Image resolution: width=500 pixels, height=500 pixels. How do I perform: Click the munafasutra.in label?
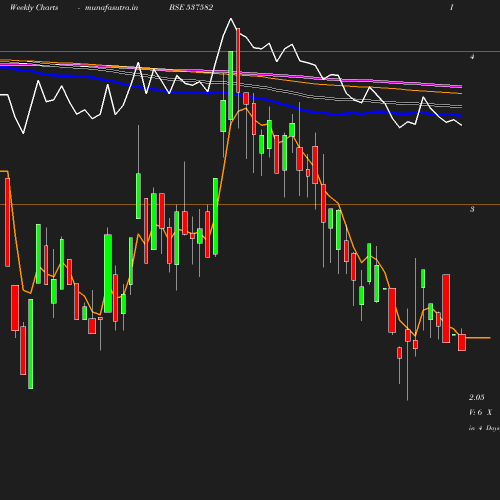(x=111, y=8)
